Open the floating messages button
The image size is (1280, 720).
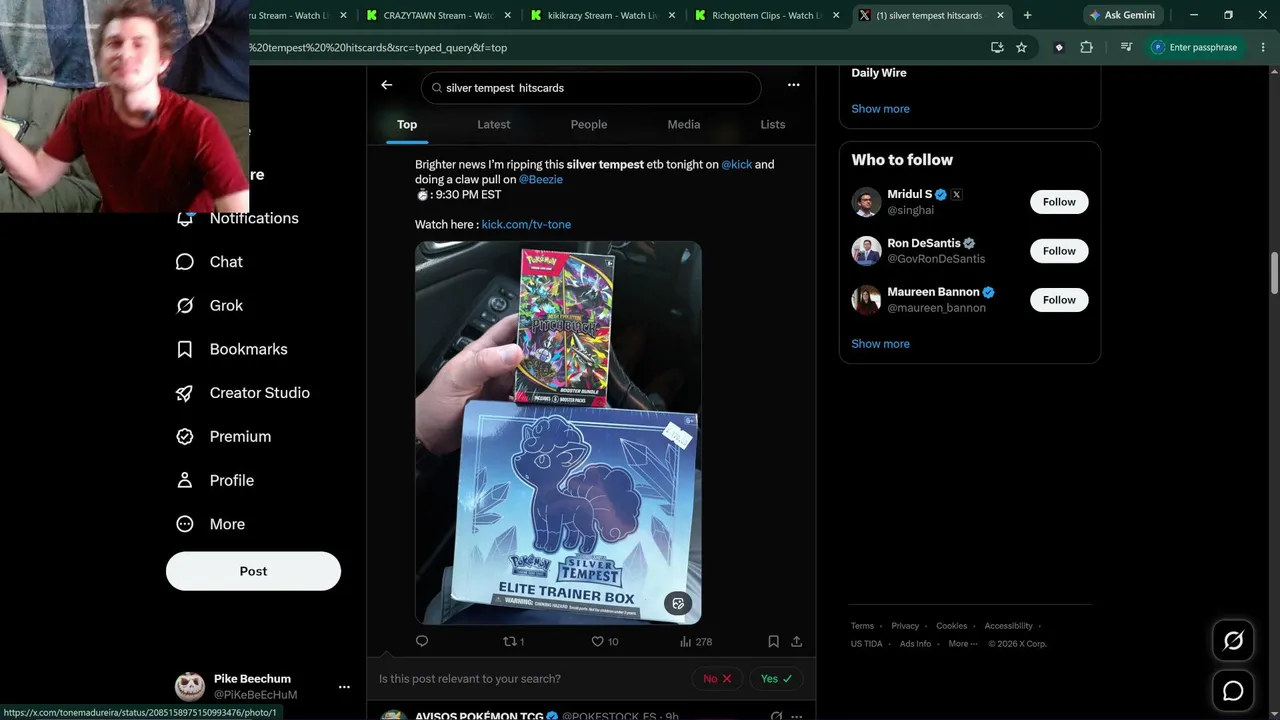click(x=1234, y=691)
